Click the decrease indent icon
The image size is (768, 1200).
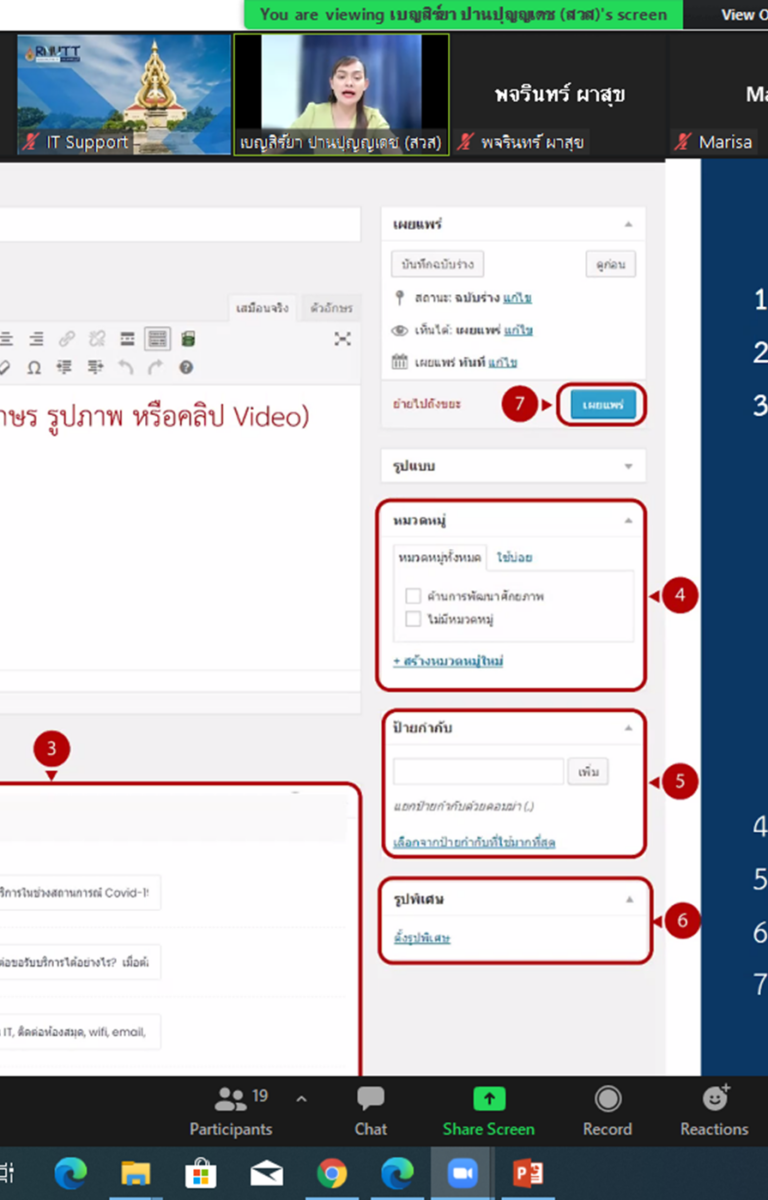(65, 368)
